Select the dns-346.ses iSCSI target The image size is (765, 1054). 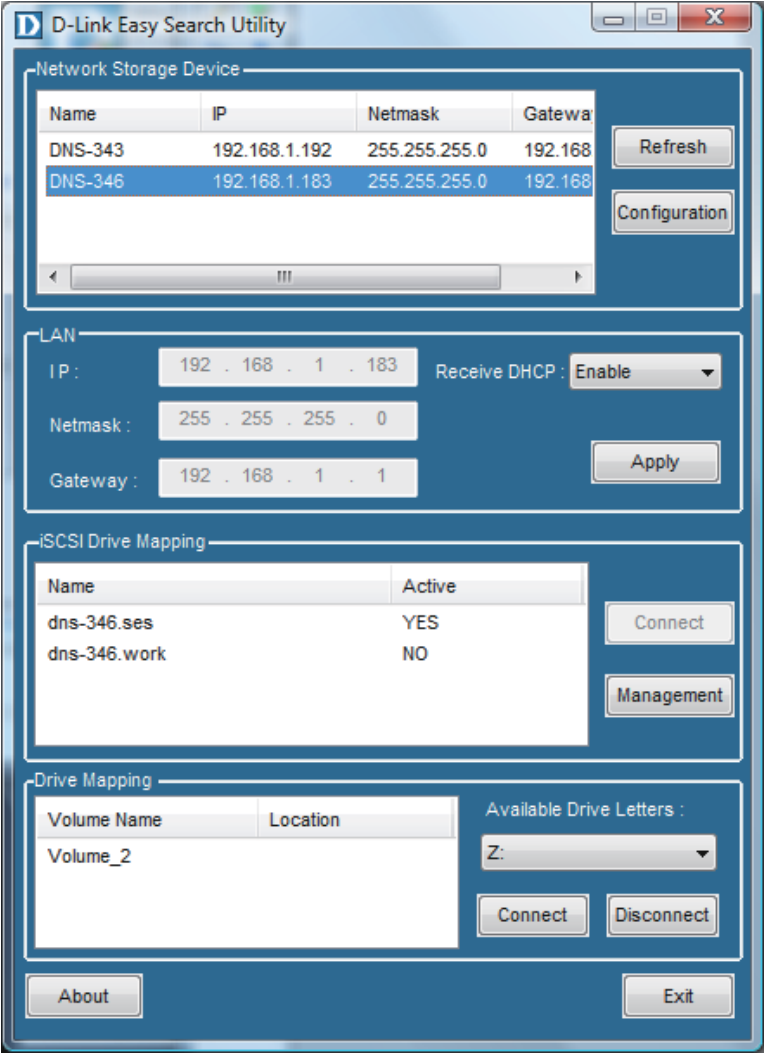100,622
